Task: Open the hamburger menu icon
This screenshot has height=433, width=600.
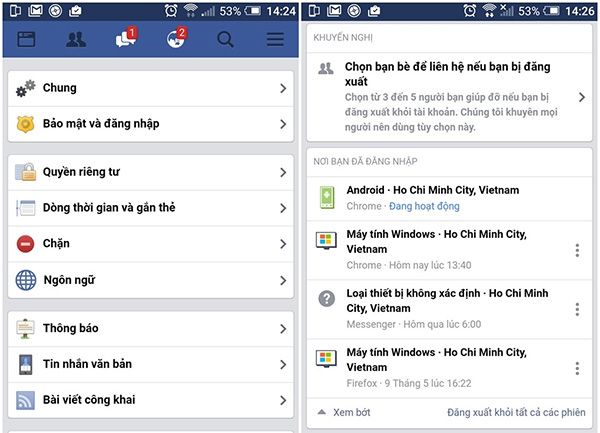Action: tap(275, 39)
